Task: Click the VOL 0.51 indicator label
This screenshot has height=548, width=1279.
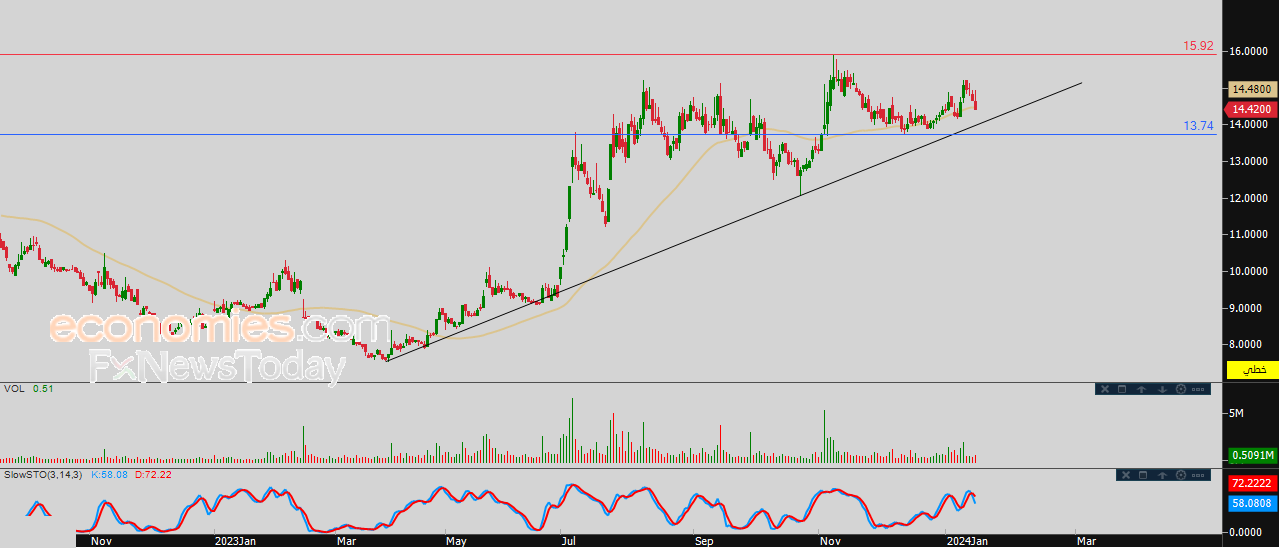Action: pyautogui.click(x=28, y=389)
